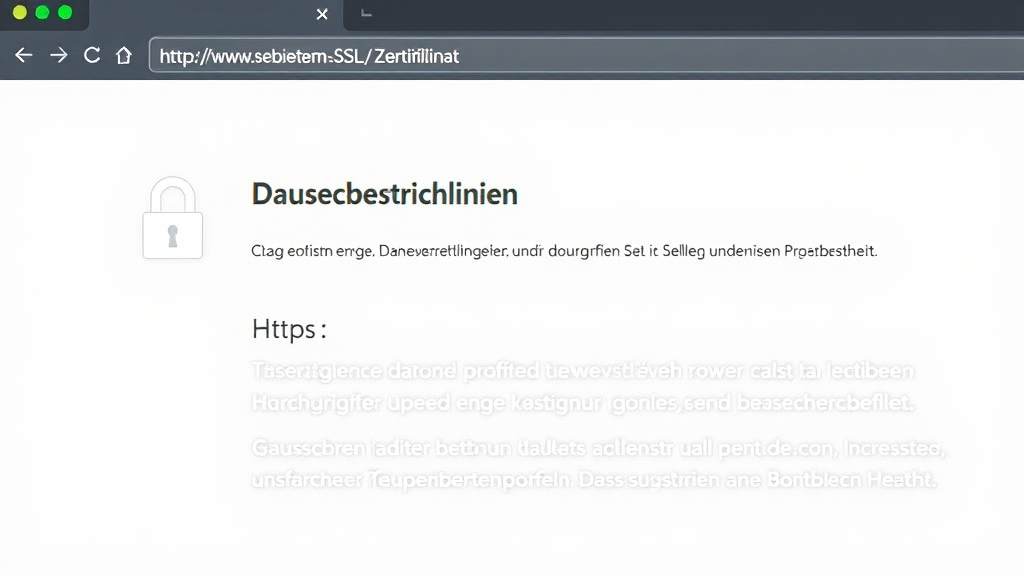Viewport: 1024px width, 576px height.
Task: Click the first faded paragraph under Https
Action: click(x=585, y=386)
